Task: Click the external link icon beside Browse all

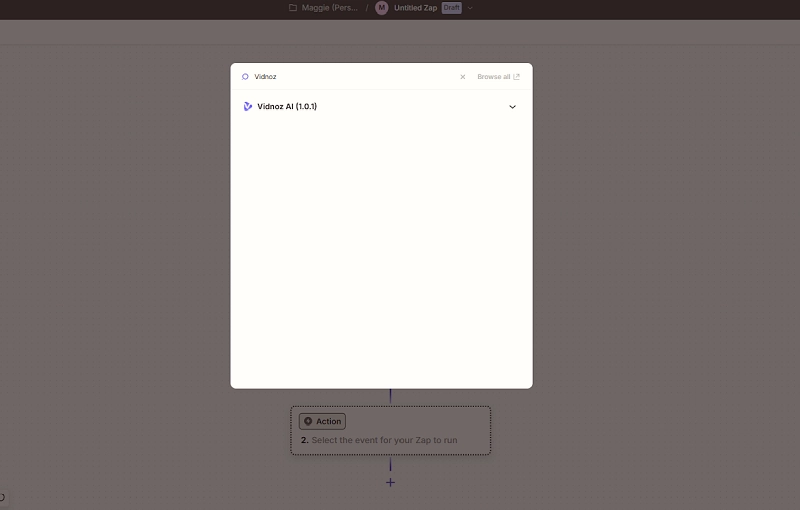Action: pyautogui.click(x=517, y=76)
